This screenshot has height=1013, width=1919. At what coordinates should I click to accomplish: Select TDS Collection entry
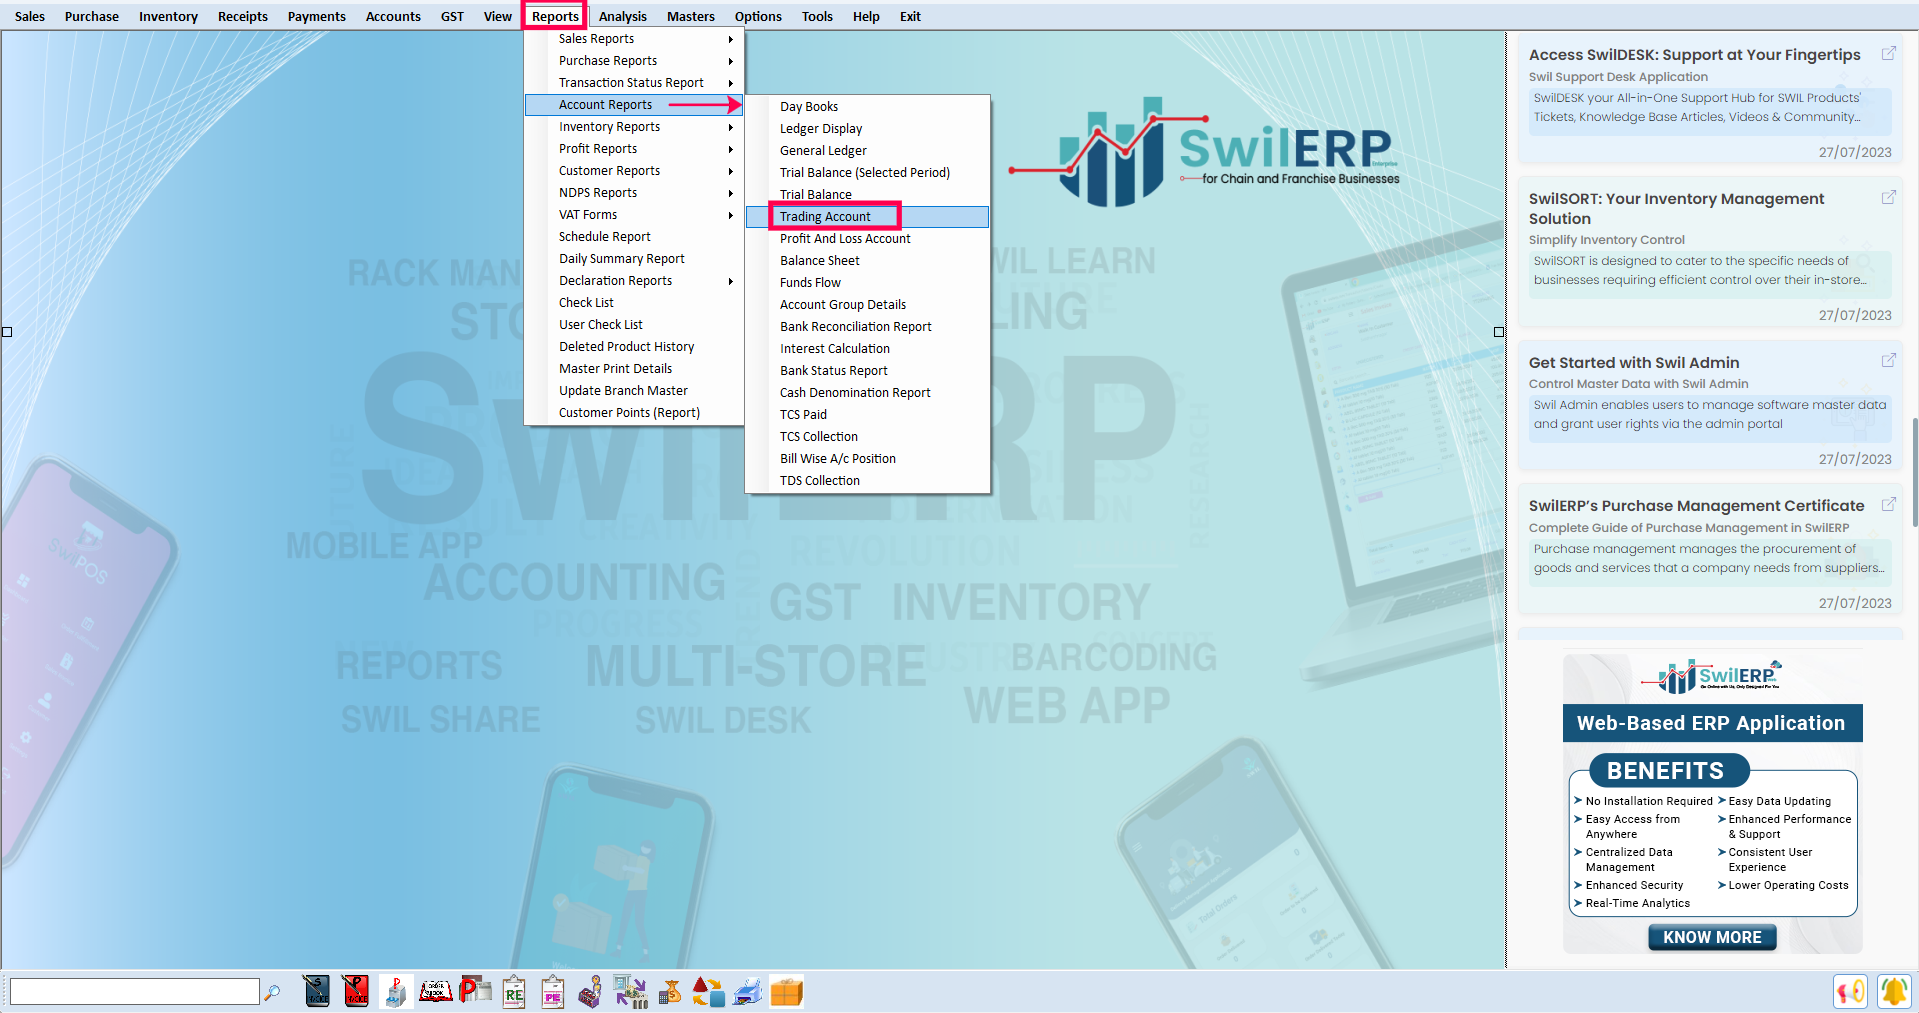point(867,480)
